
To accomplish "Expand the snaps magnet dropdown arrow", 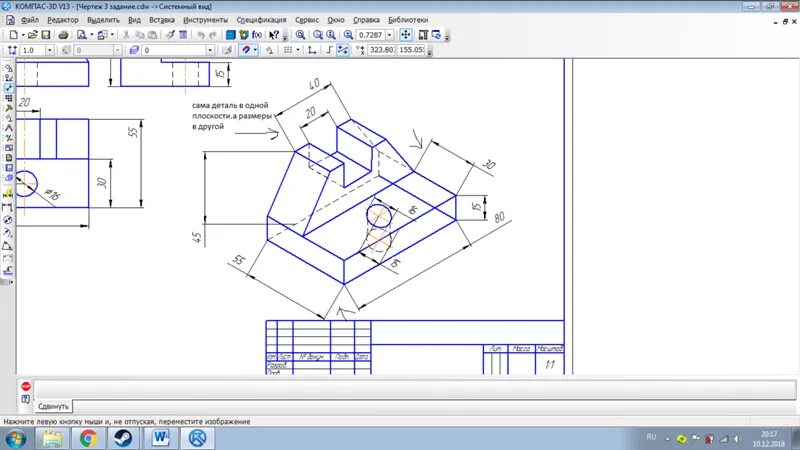I will 255,50.
